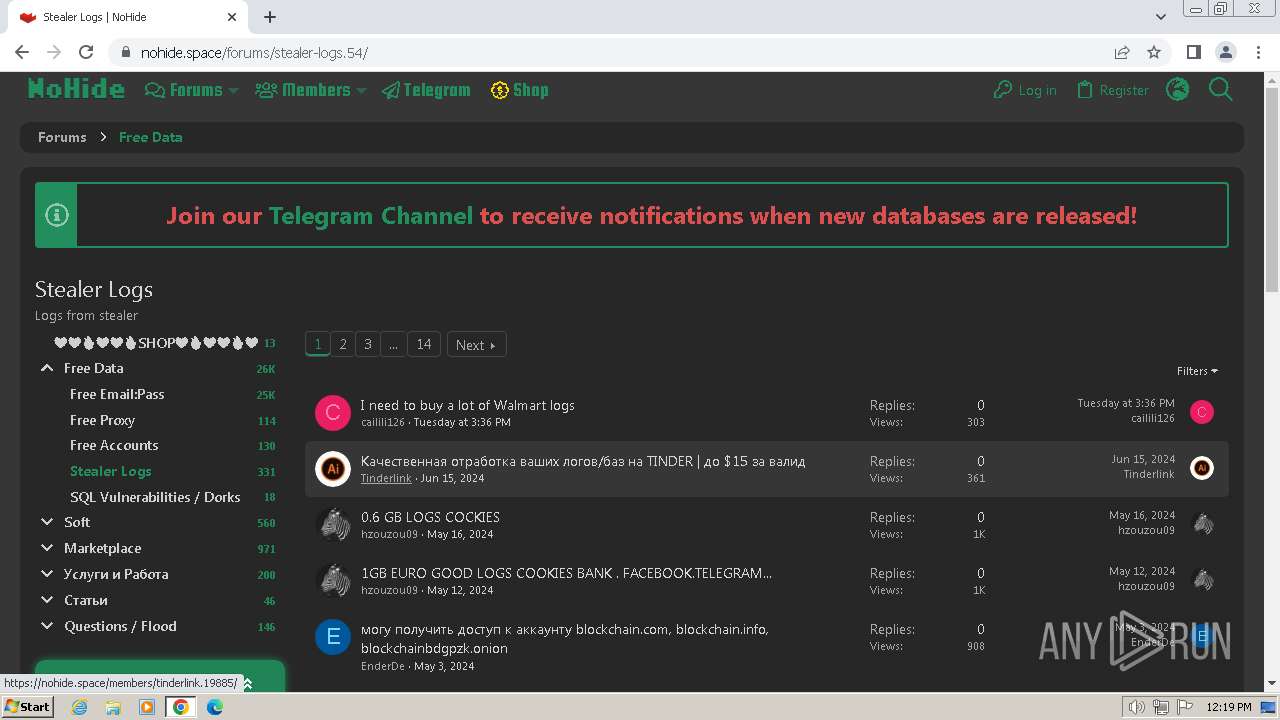Click the blue E avatar of EnderDe
1280x720 pixels.
(x=333, y=637)
